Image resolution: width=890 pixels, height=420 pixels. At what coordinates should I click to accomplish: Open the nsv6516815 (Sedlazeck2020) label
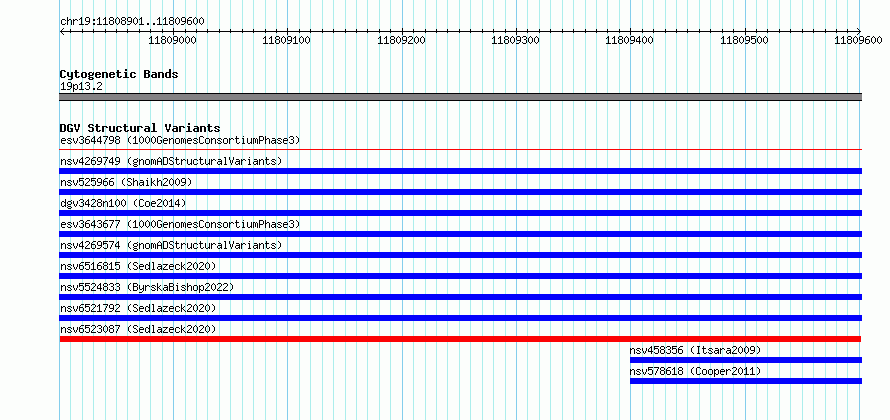(x=138, y=266)
